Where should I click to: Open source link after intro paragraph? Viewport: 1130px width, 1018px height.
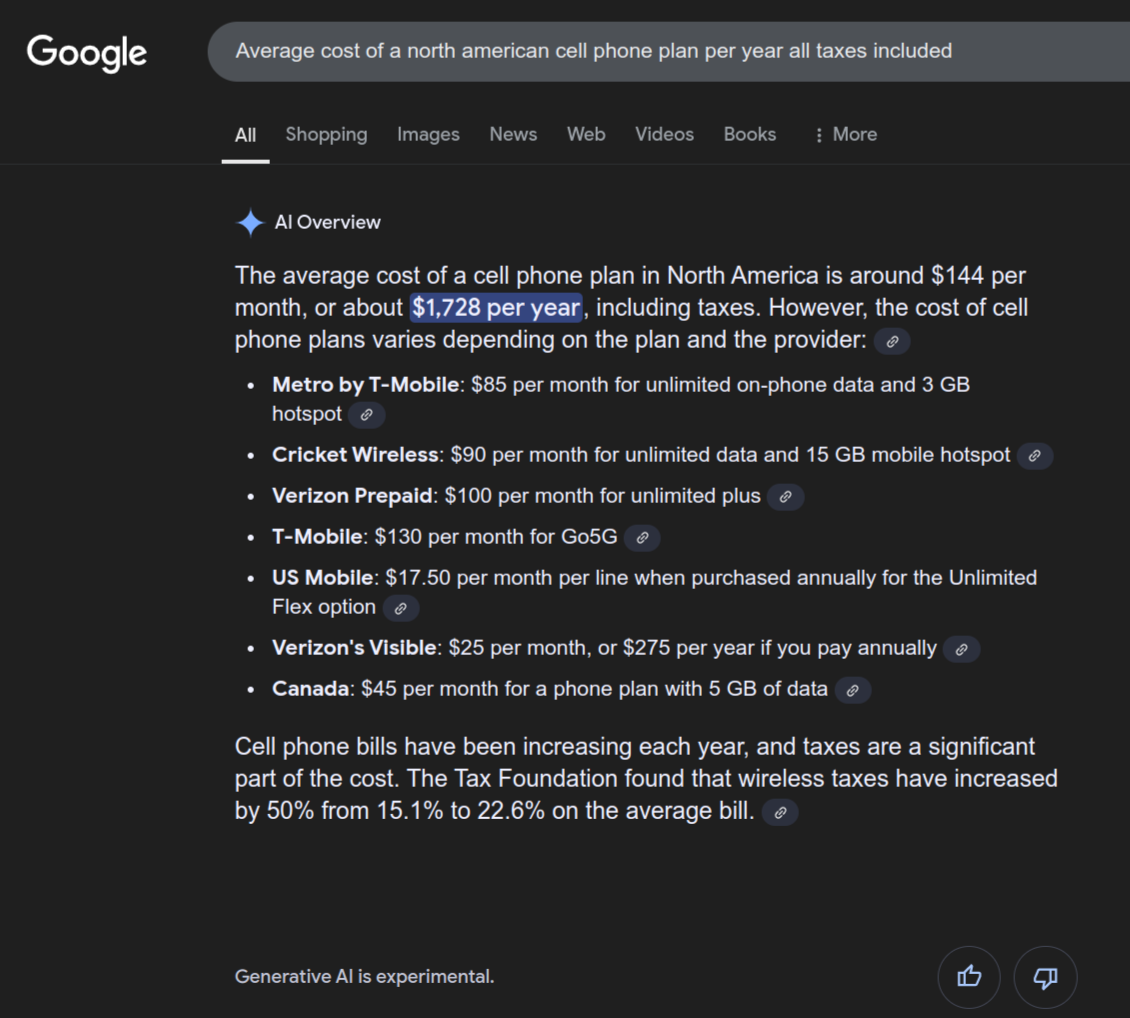coord(892,341)
